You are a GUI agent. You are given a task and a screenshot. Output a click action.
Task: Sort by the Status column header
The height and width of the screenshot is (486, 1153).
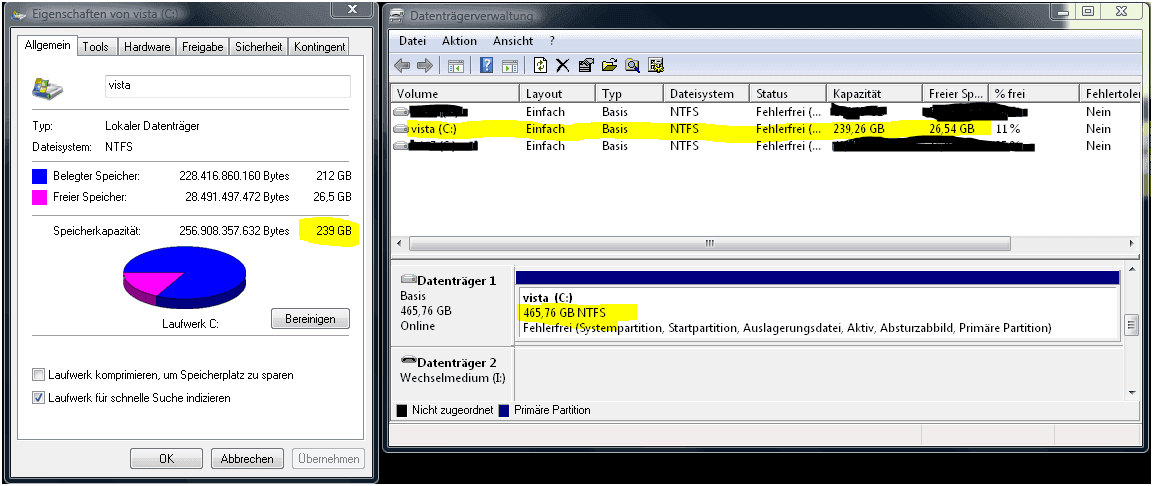788,93
